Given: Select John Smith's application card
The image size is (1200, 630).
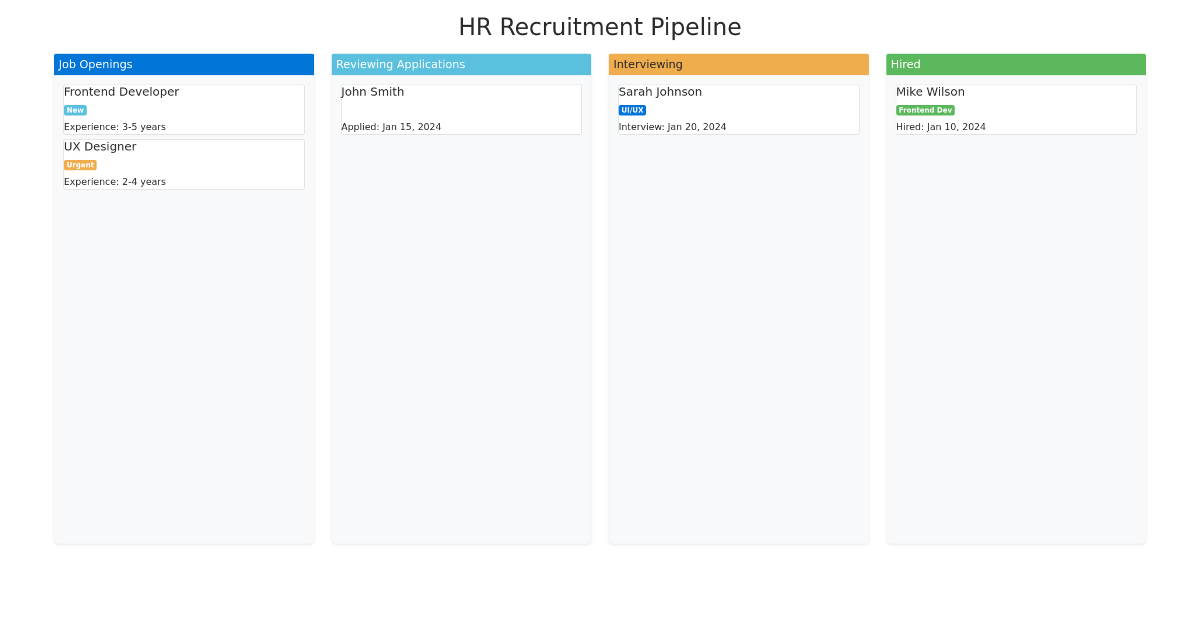Looking at the screenshot, I should coord(461,108).
